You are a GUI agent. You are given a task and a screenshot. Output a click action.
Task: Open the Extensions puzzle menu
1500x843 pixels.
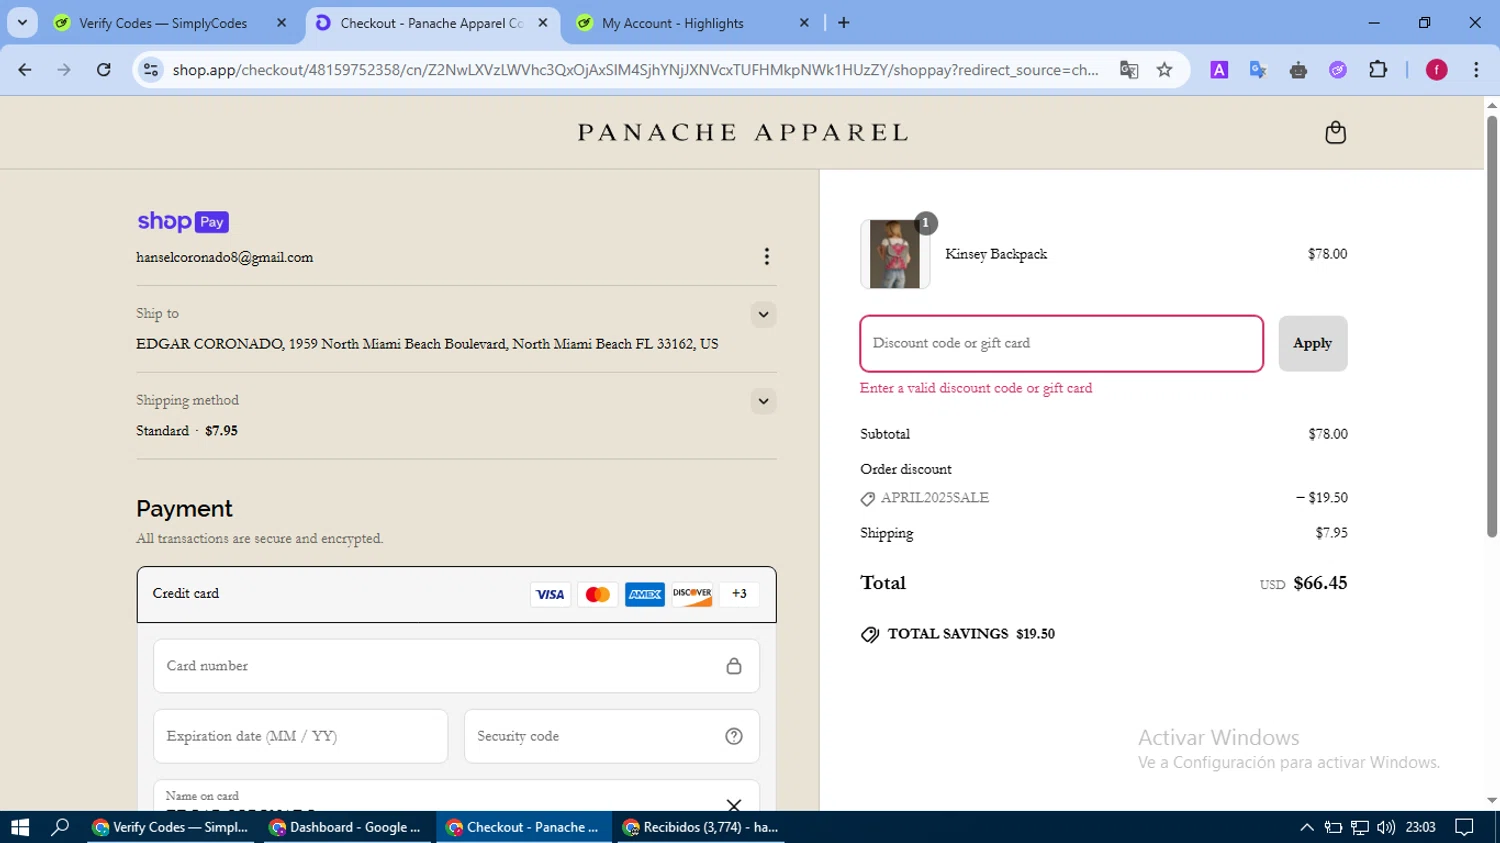pyautogui.click(x=1378, y=69)
